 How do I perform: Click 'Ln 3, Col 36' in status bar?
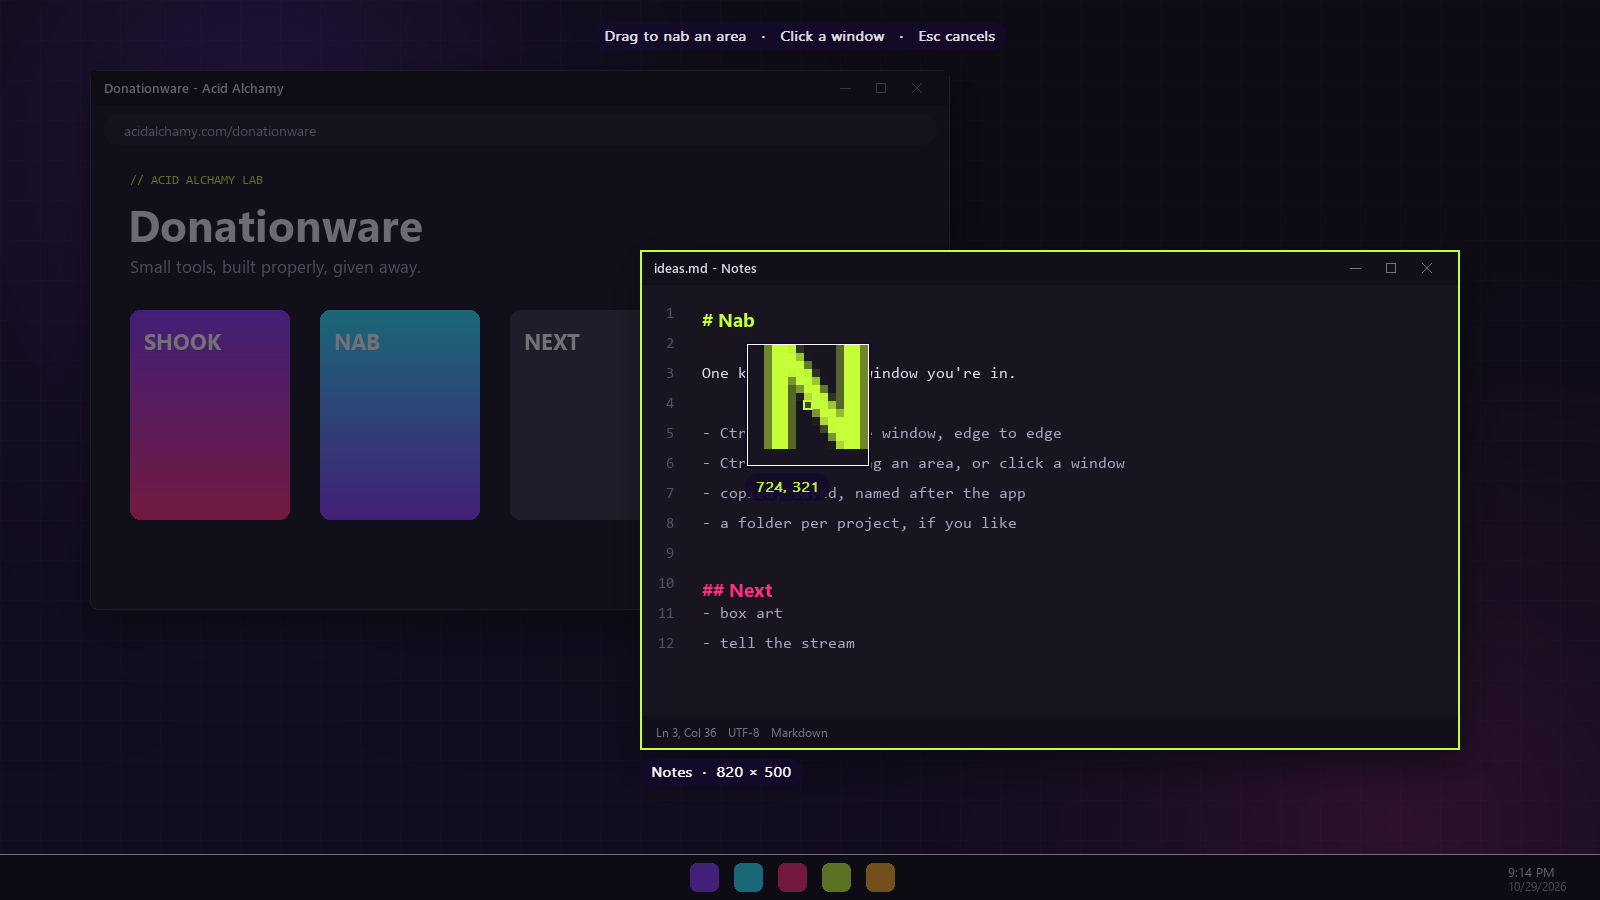(x=686, y=733)
